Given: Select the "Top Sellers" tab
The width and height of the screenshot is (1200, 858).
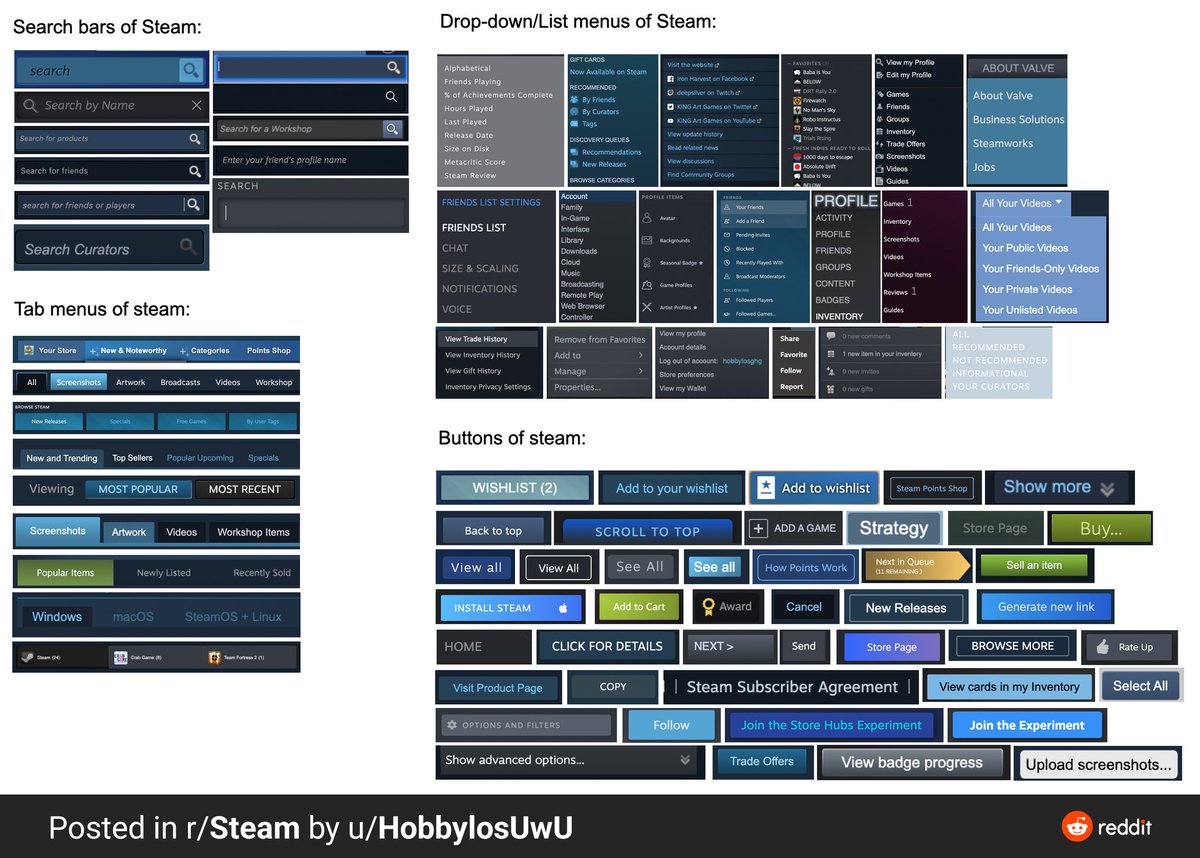Looking at the screenshot, I should click(132, 458).
